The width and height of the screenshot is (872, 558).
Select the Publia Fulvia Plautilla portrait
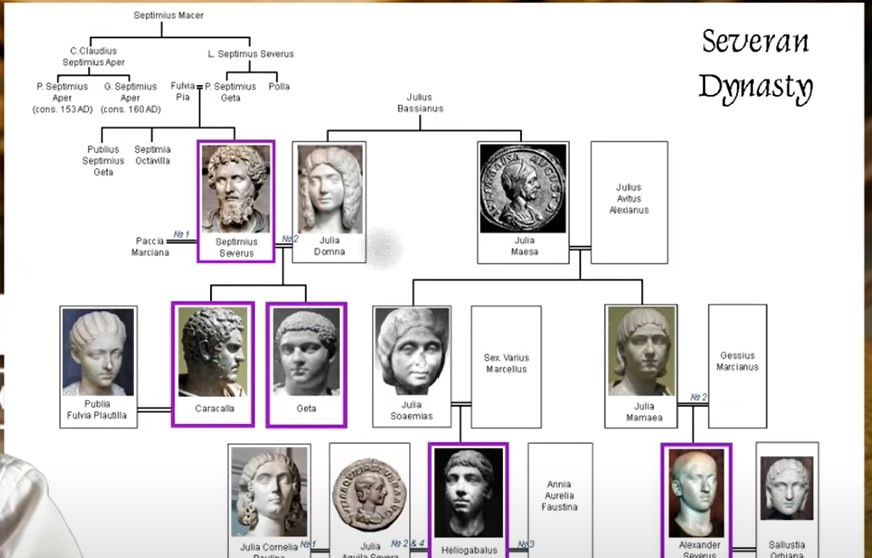[98, 353]
